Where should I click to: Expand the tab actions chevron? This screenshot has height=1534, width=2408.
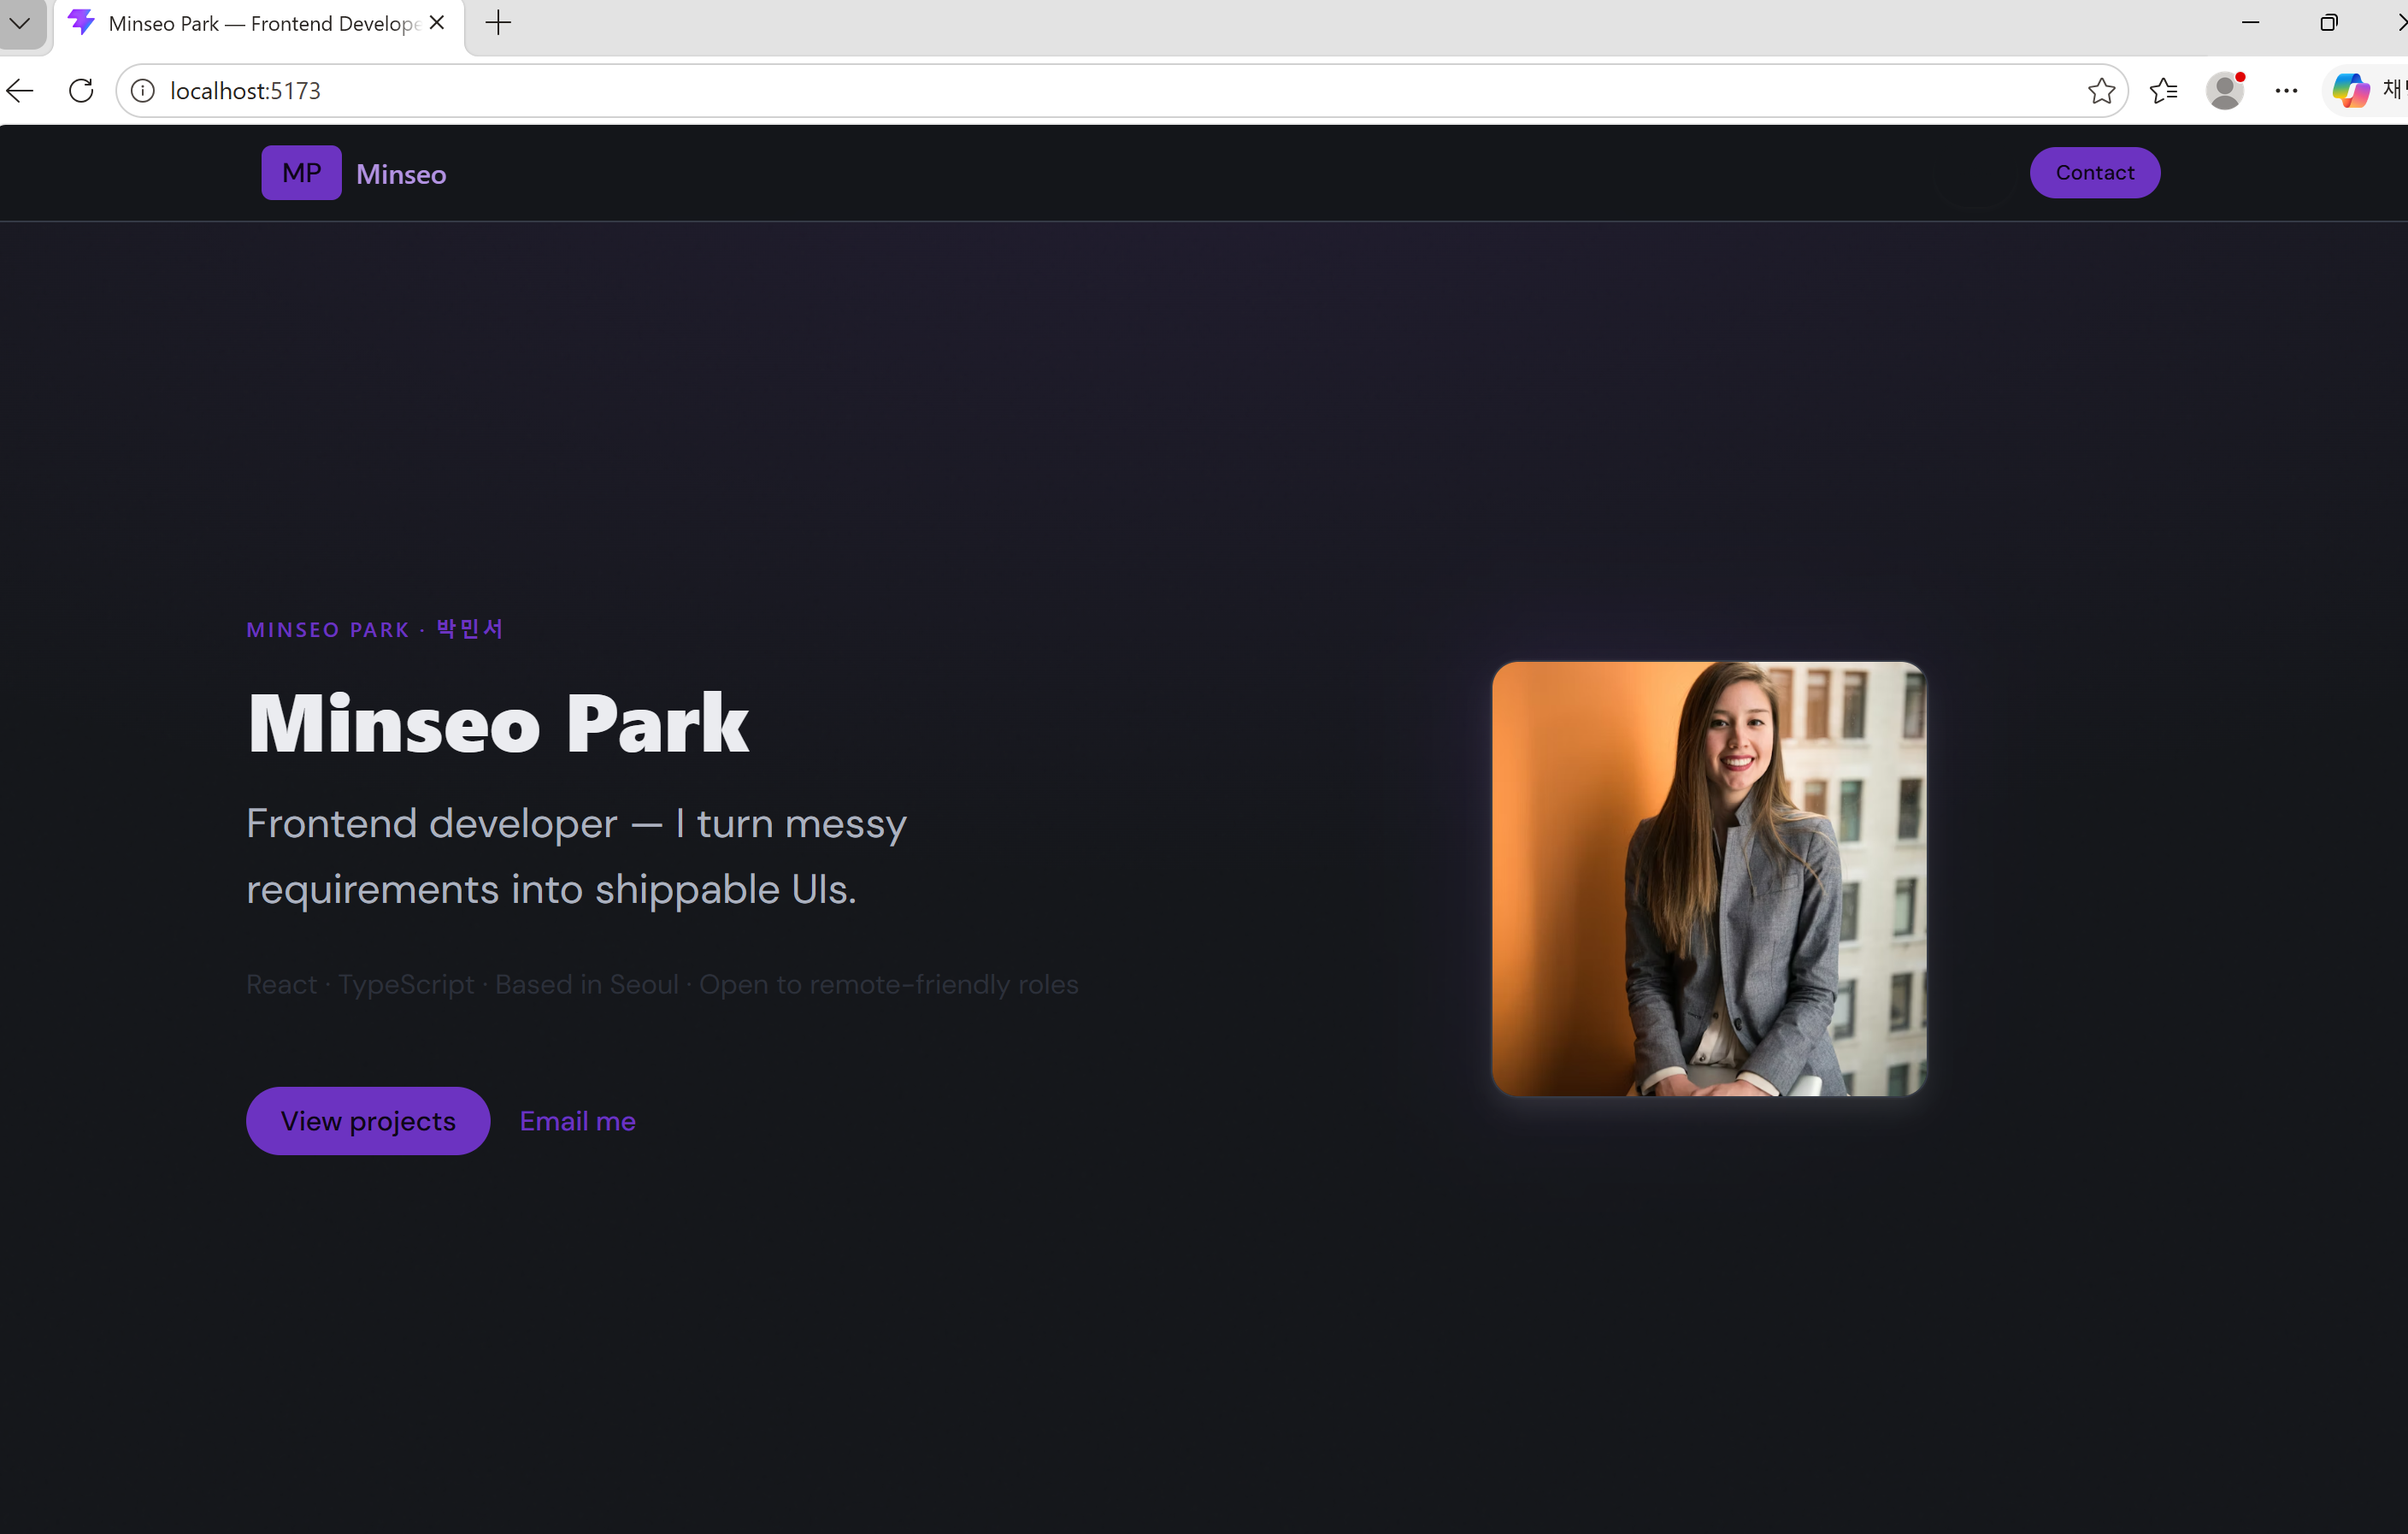click(20, 23)
